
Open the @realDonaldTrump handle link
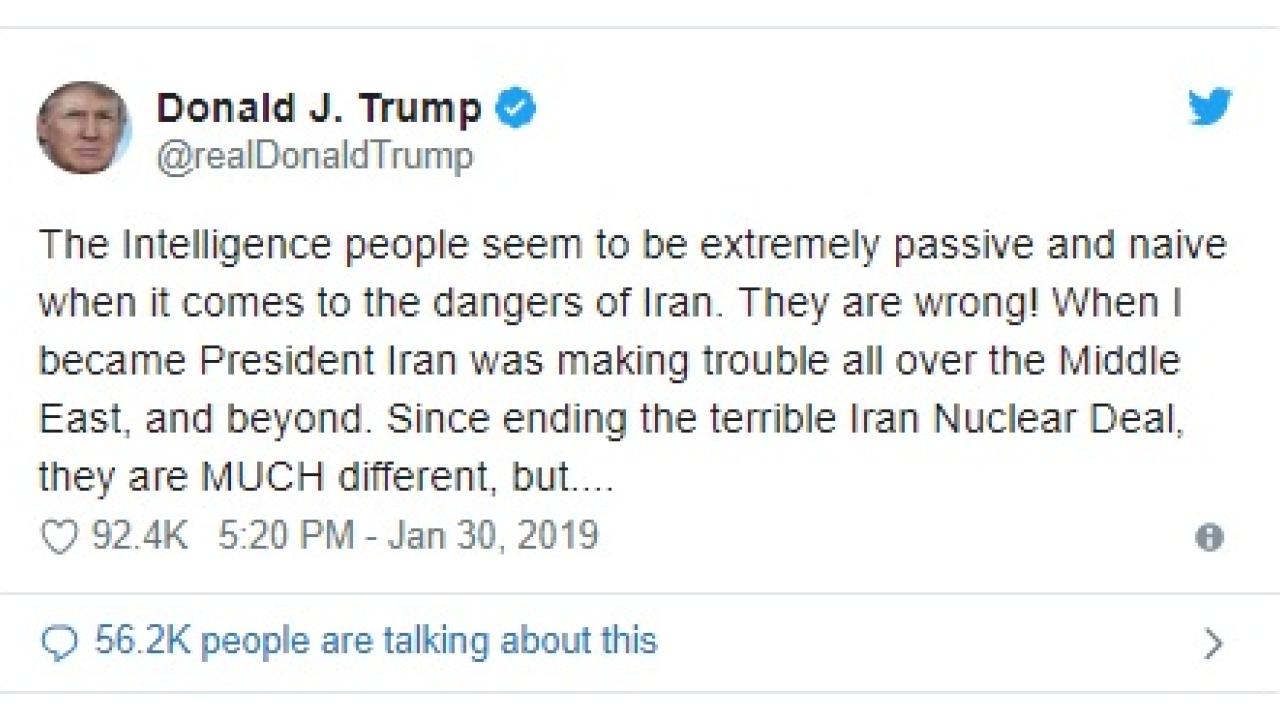click(x=314, y=157)
